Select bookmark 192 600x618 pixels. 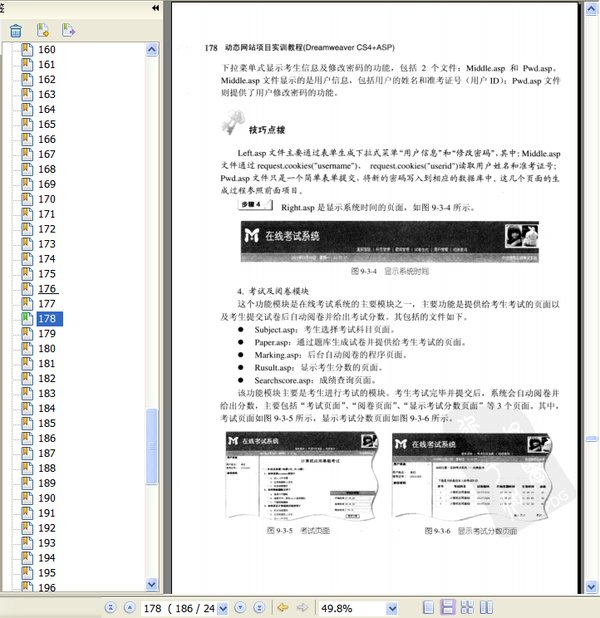point(47,528)
